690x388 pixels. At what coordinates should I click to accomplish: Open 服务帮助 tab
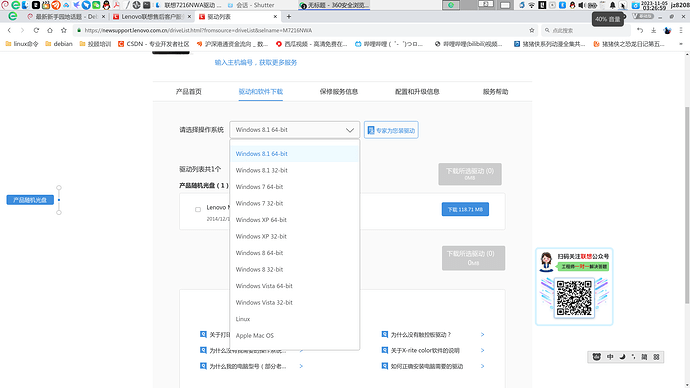[495, 92]
